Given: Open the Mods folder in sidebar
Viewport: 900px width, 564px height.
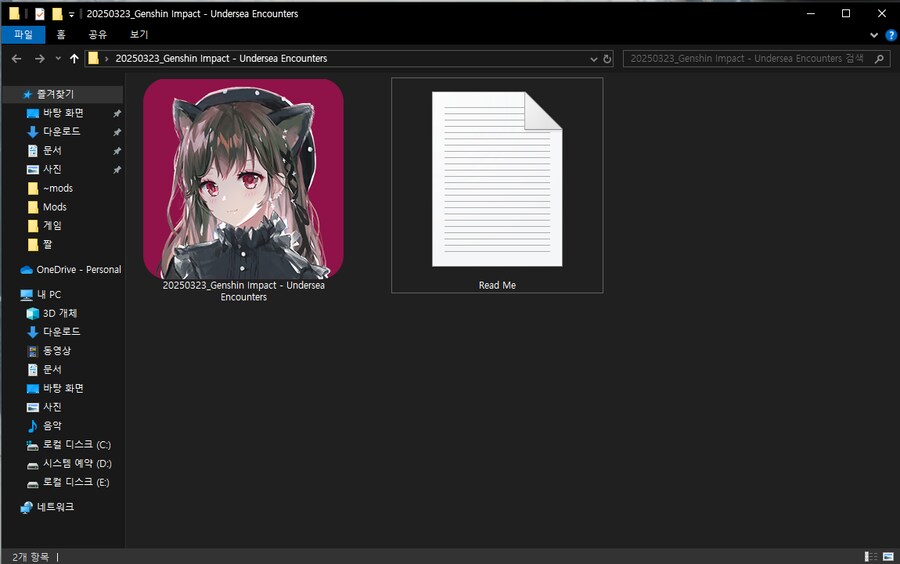Looking at the screenshot, I should 55,207.
